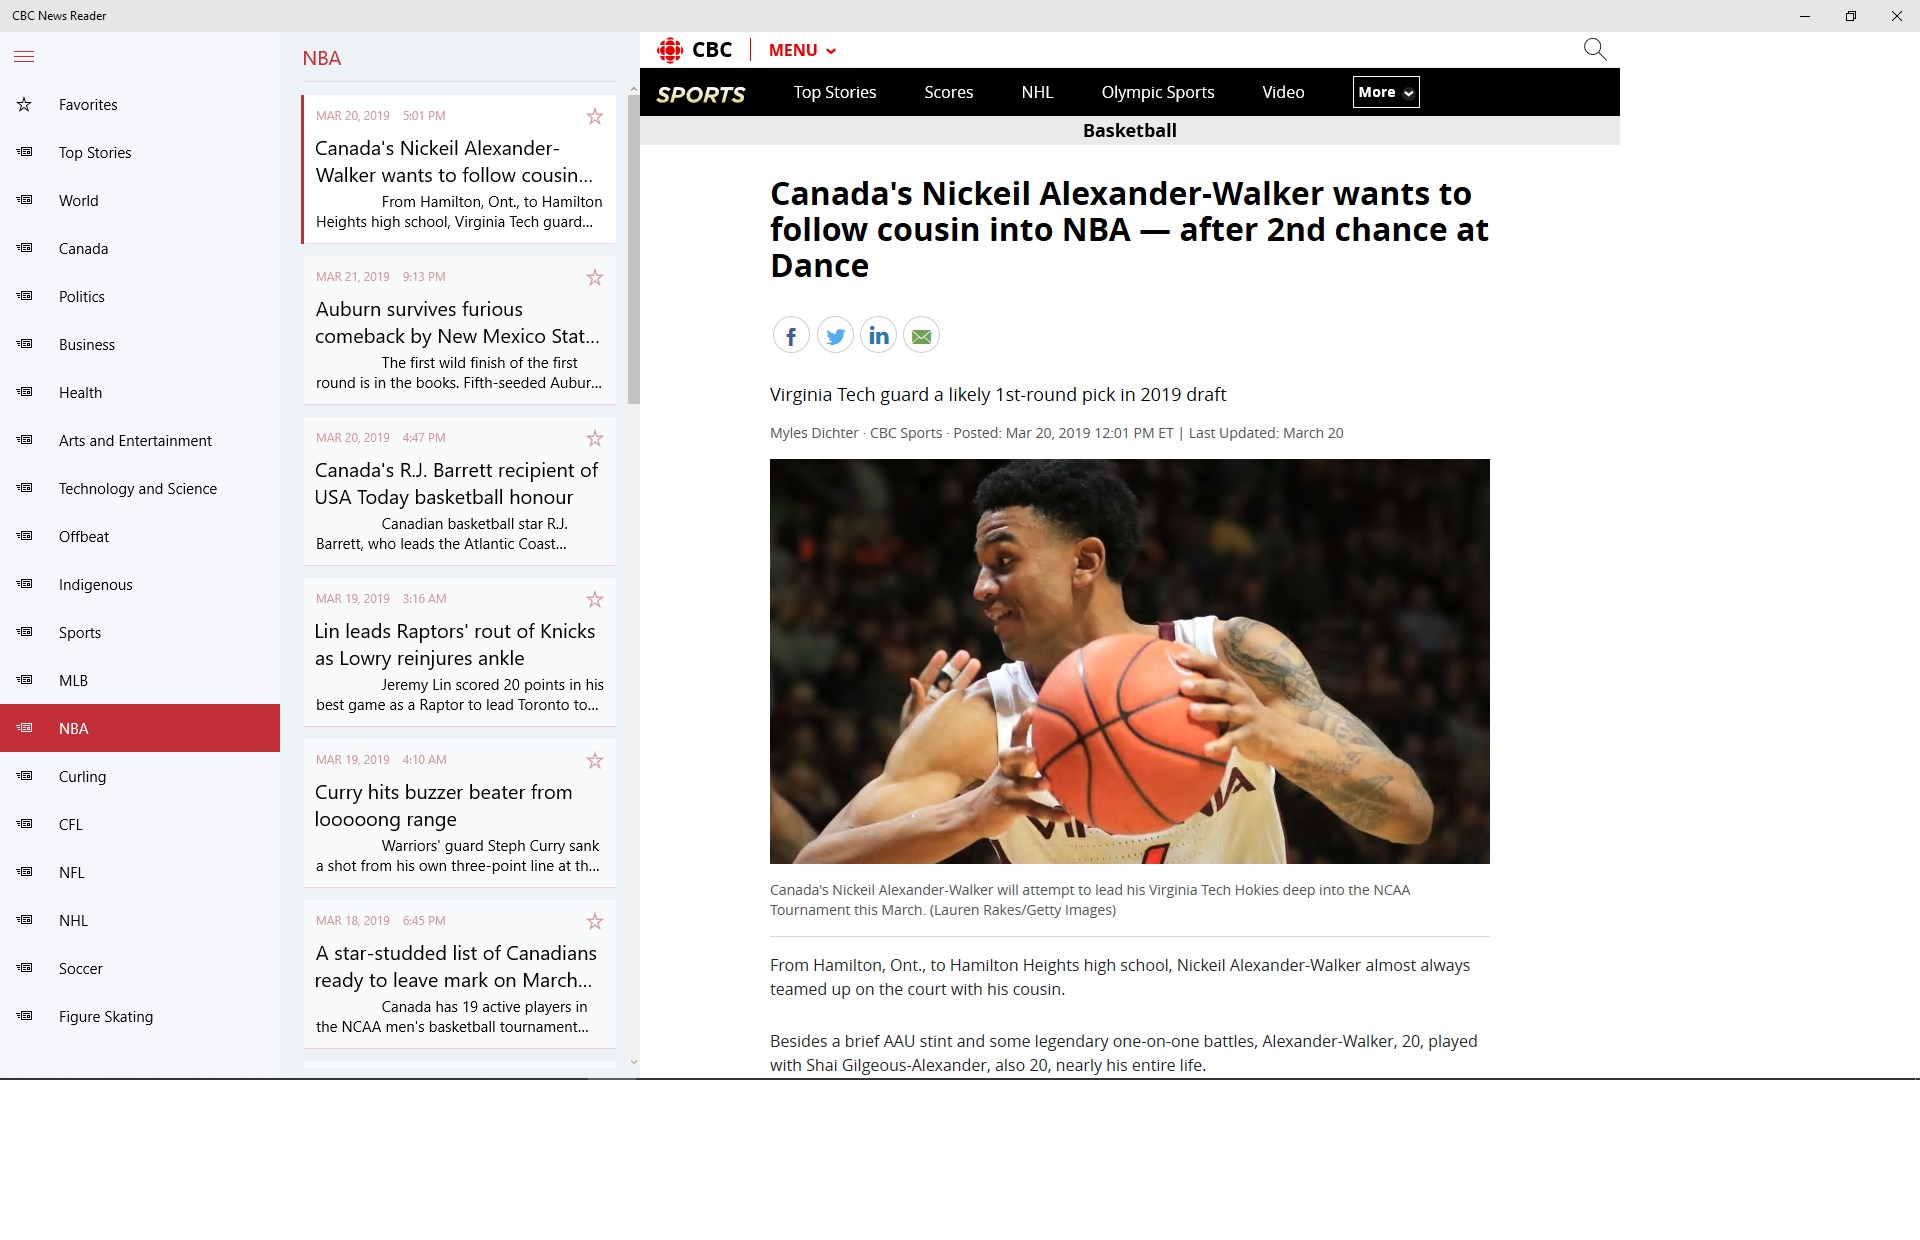Share article on Twitter

[x=835, y=336]
